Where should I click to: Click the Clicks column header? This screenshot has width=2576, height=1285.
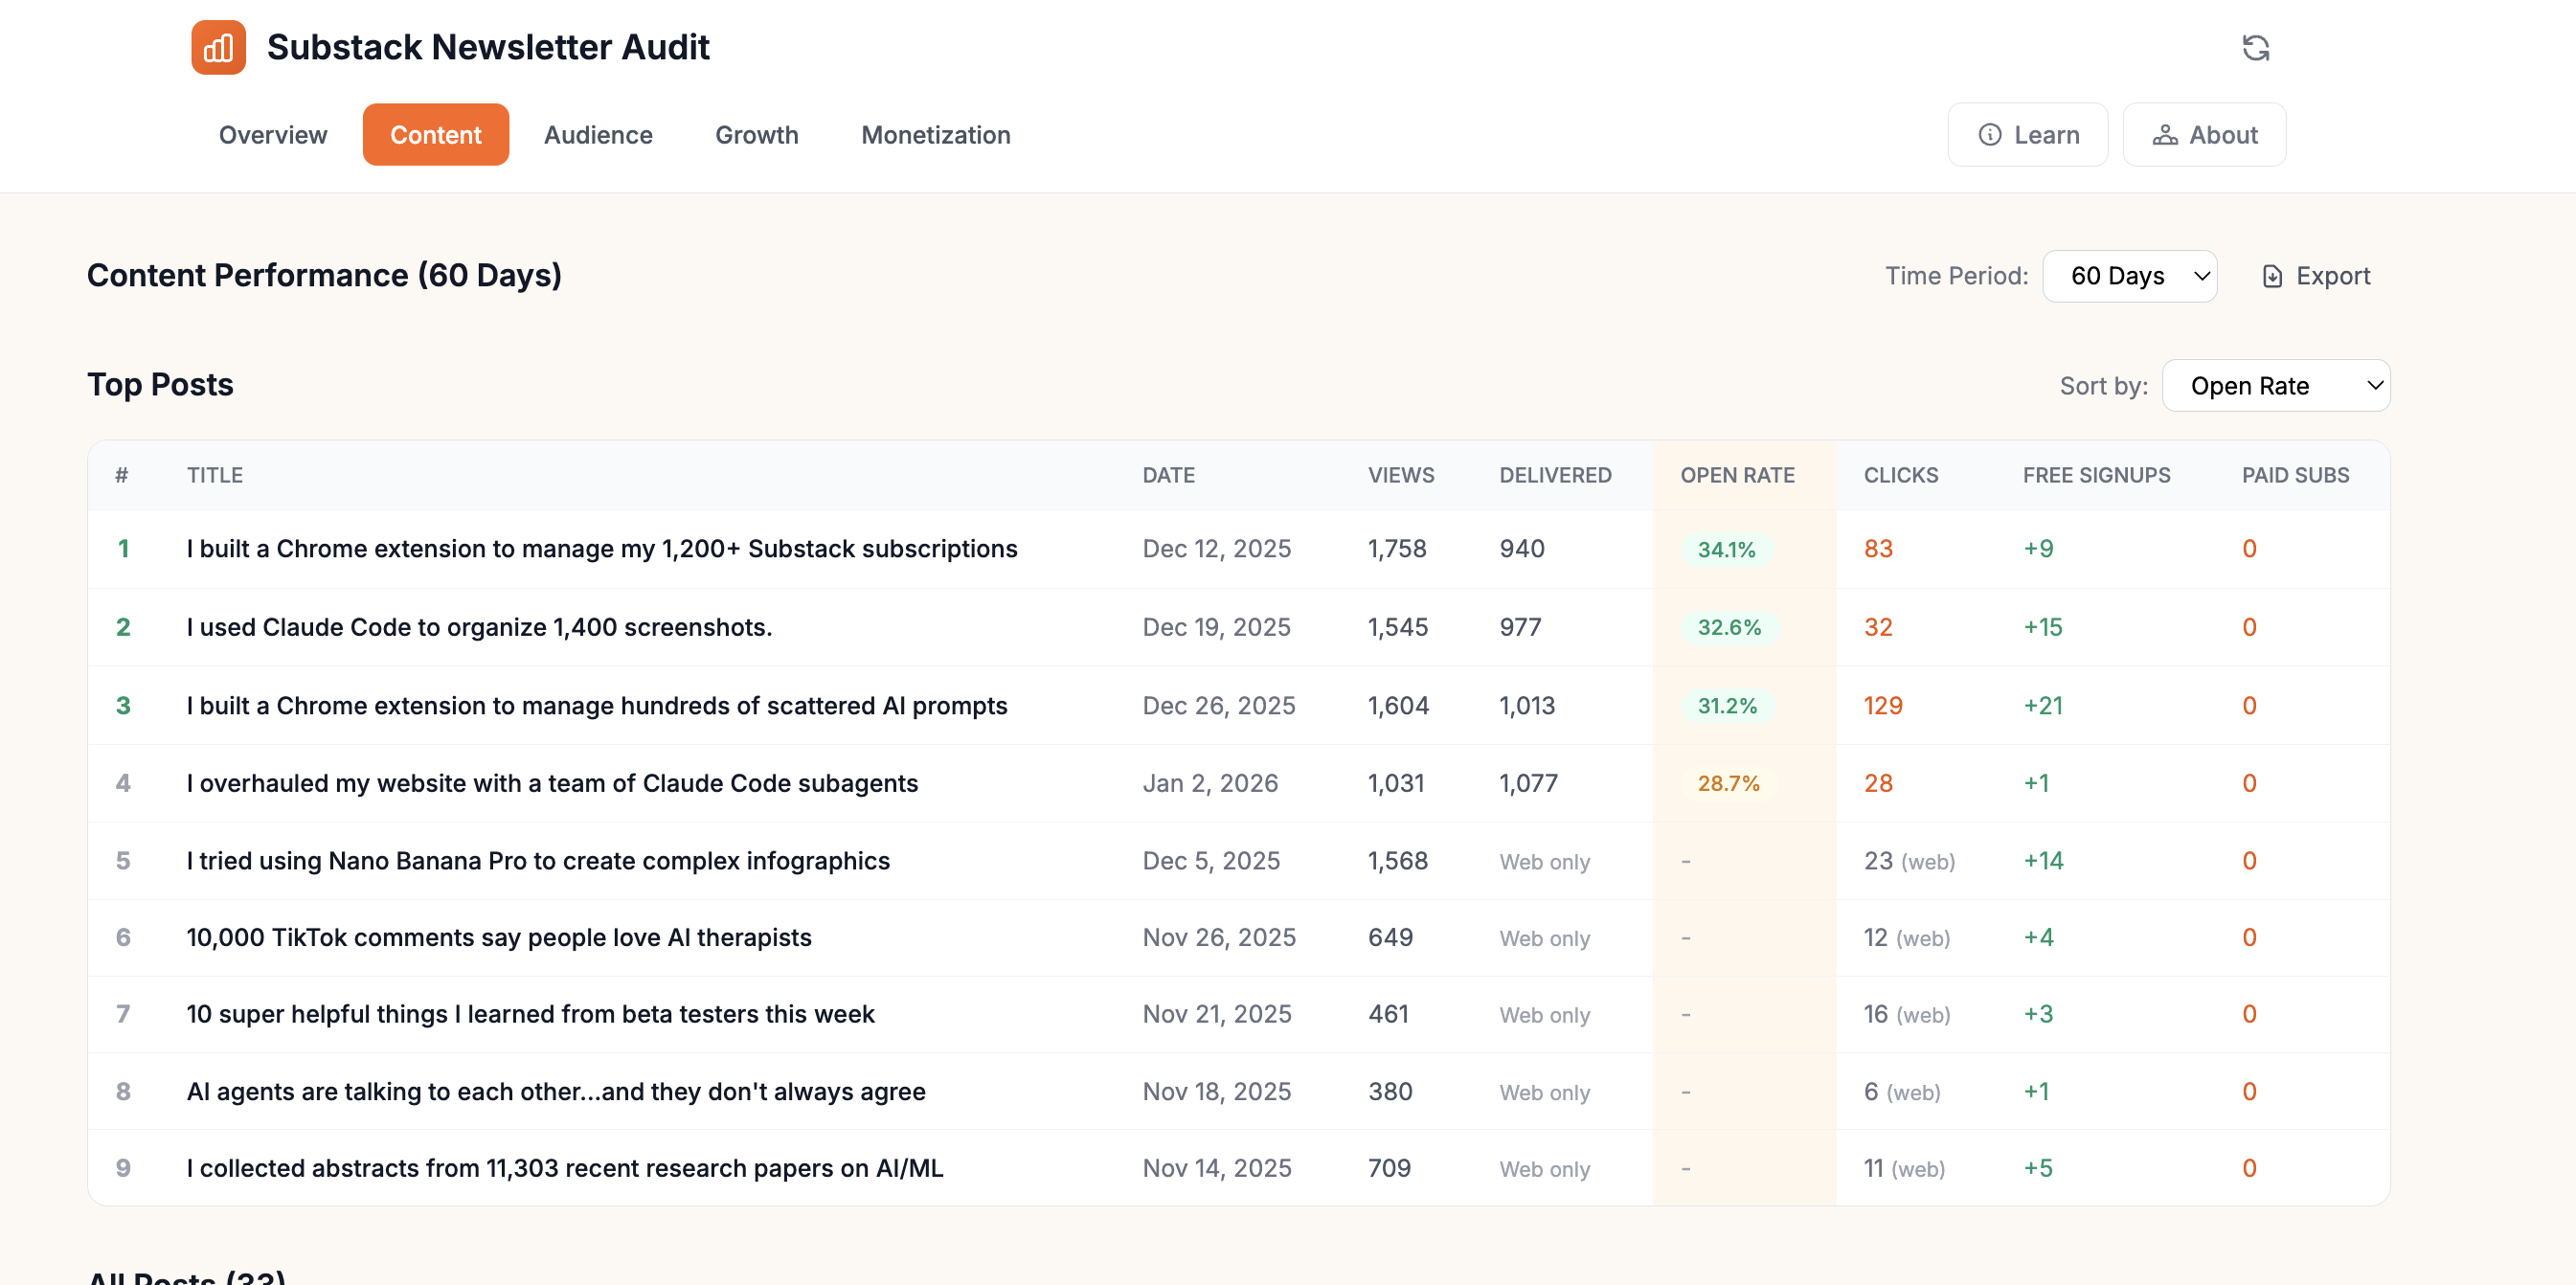coord(1900,475)
